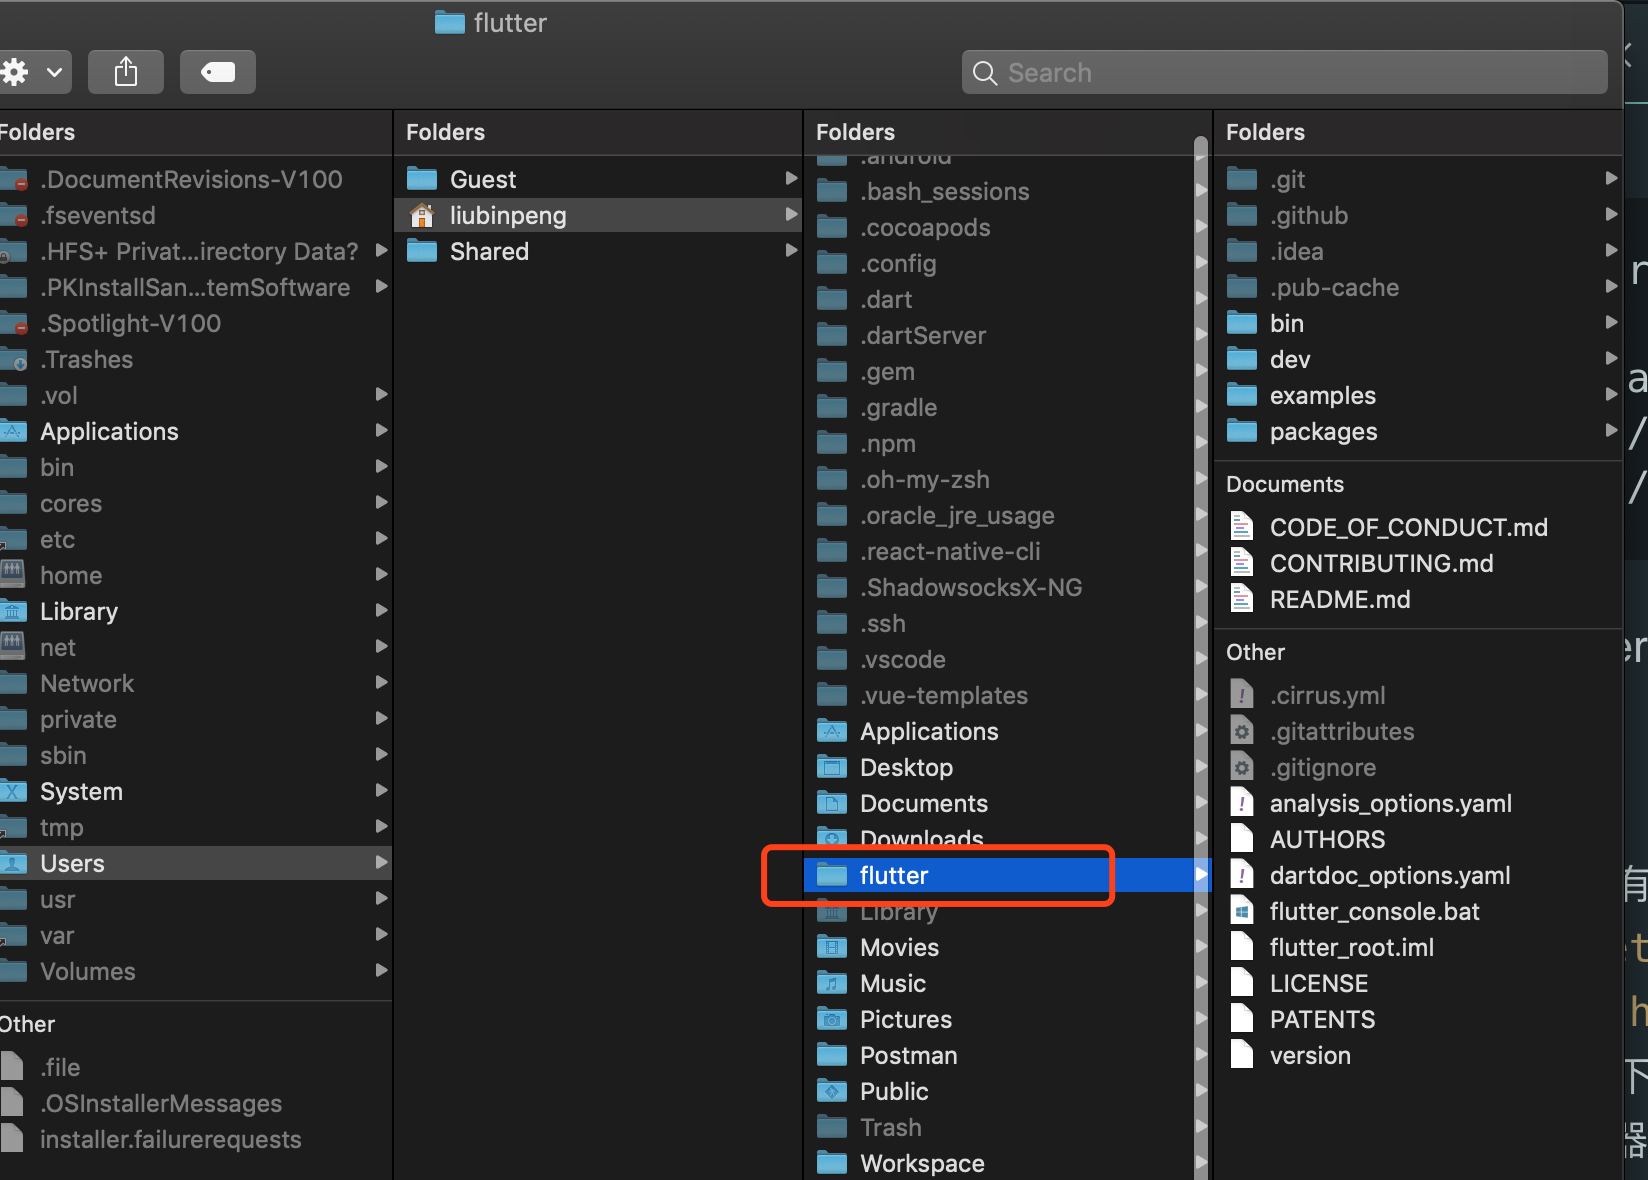
Task: Select the liubinpeng home folder icon
Action: pos(422,215)
